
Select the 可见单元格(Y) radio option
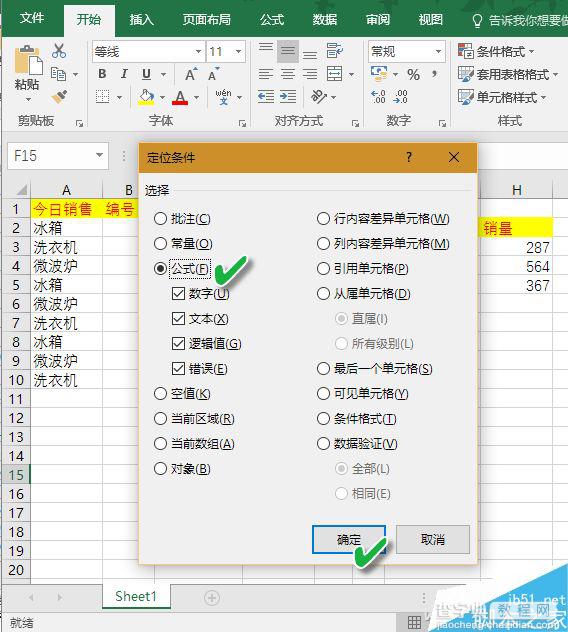(363, 393)
